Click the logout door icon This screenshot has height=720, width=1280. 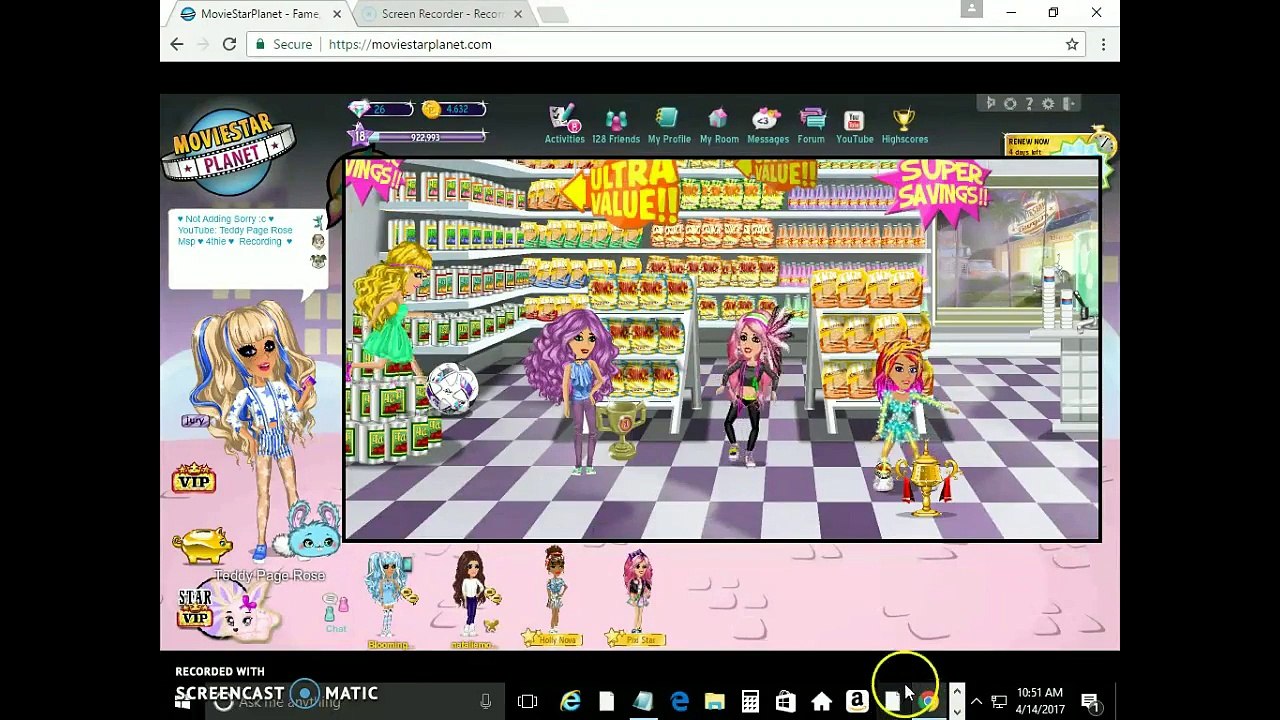(x=1068, y=103)
